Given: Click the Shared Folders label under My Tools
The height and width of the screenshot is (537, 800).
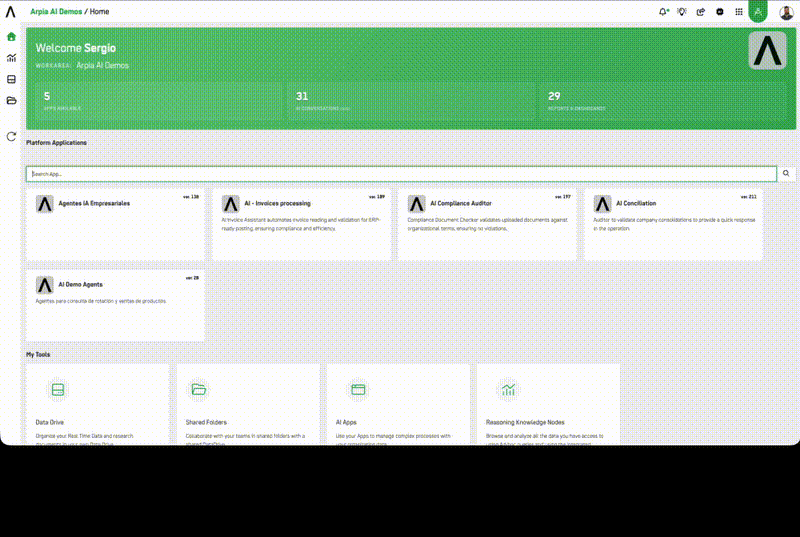Looking at the screenshot, I should (206, 422).
